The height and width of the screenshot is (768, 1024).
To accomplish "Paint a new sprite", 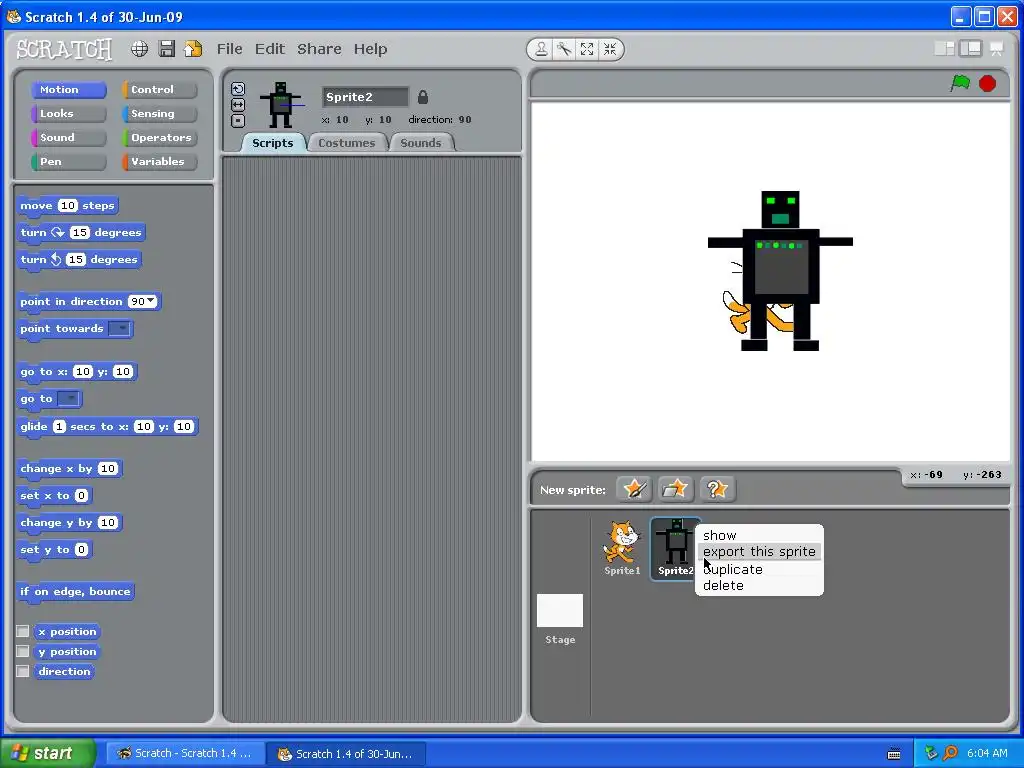I will [x=634, y=489].
